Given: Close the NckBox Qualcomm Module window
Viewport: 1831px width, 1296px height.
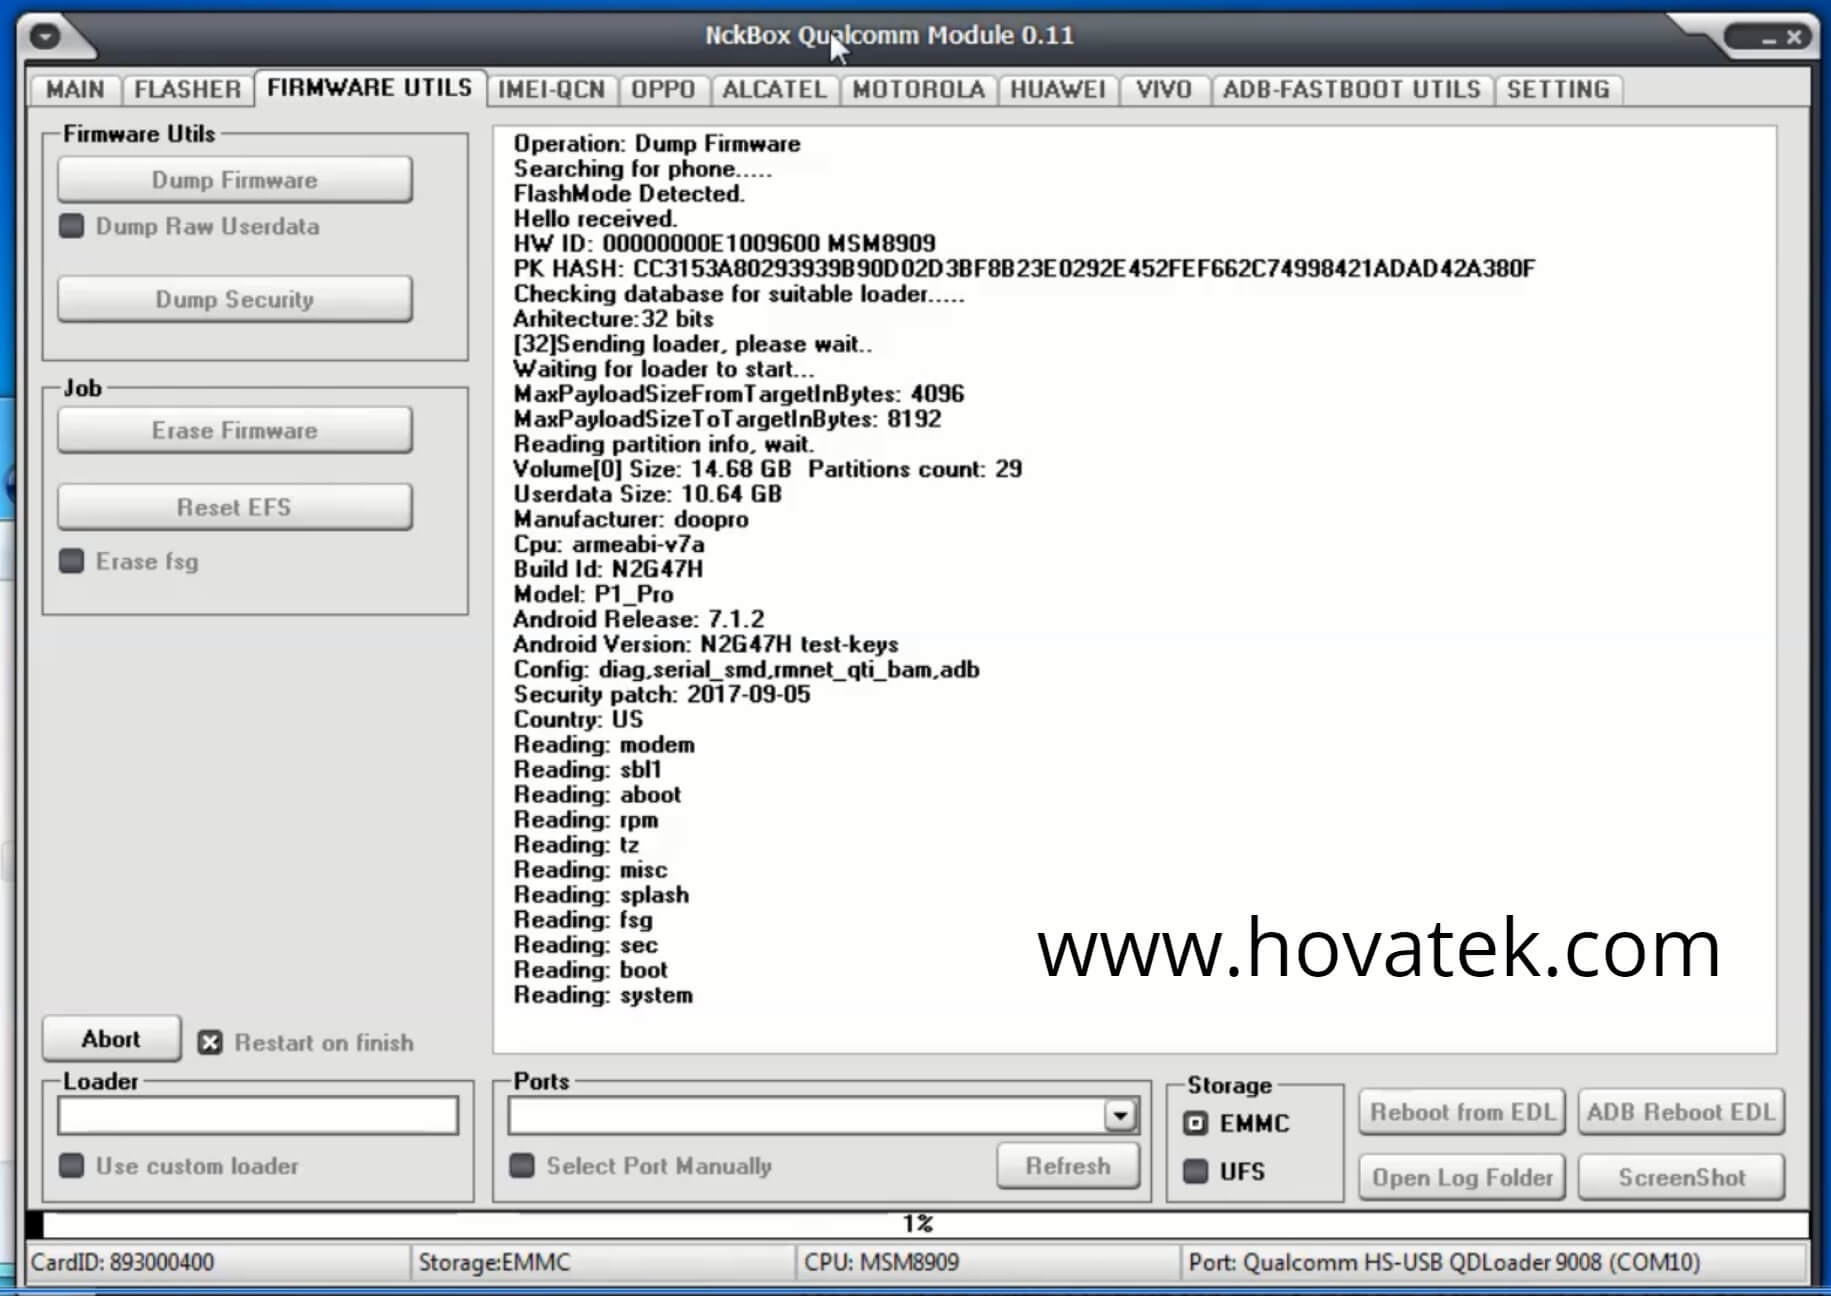Looking at the screenshot, I should 1794,37.
